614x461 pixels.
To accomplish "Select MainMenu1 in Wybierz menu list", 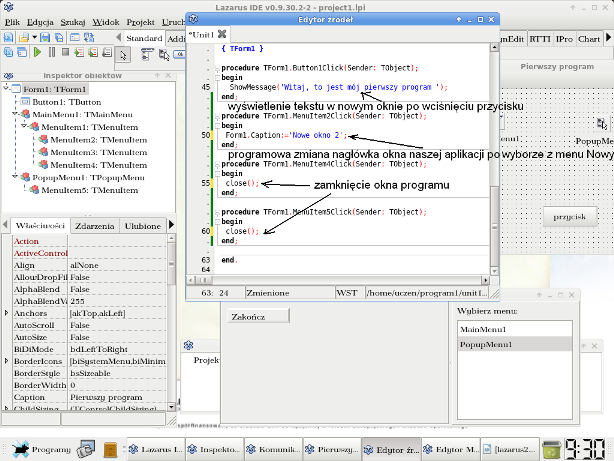I will click(x=515, y=329).
